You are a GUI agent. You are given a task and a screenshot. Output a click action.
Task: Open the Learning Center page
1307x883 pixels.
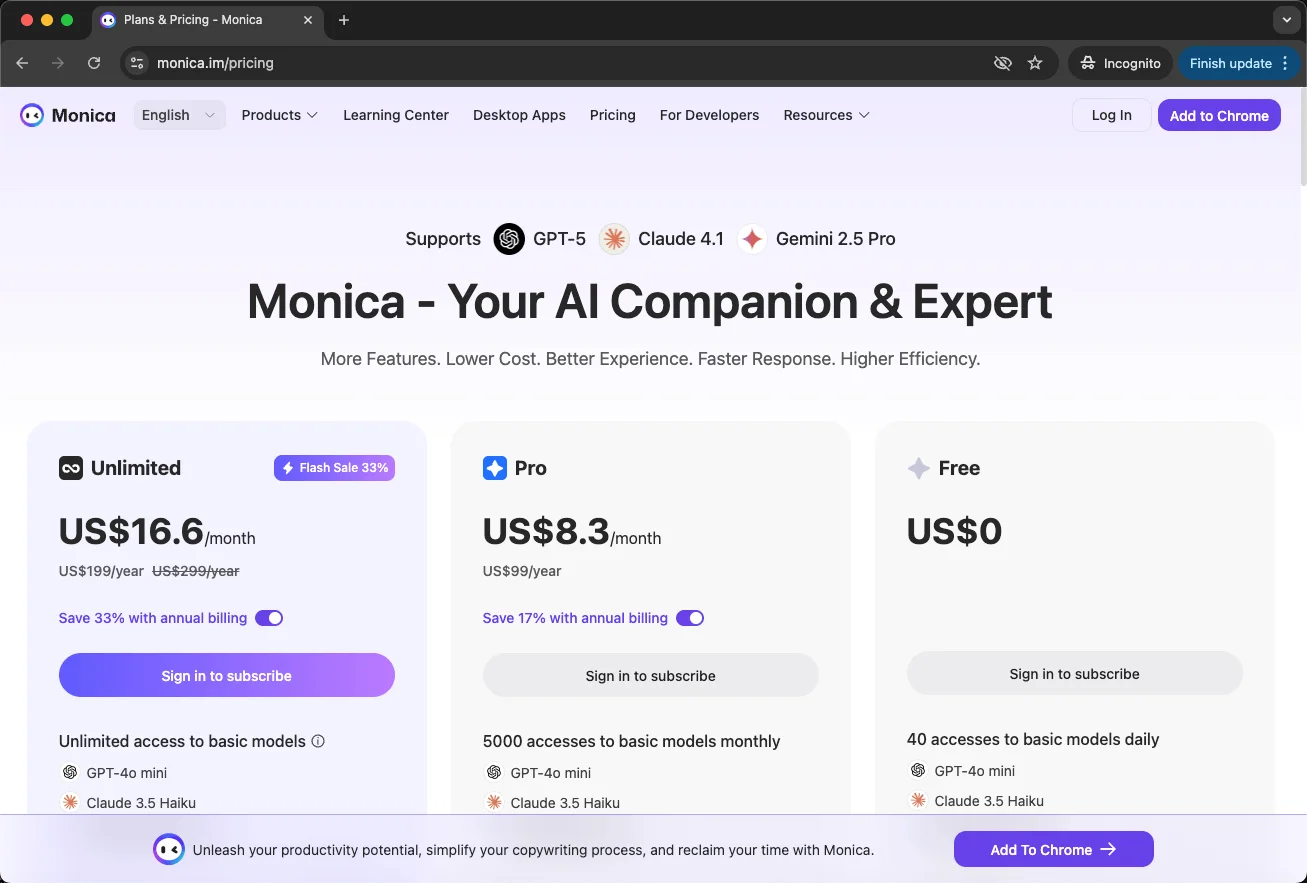(395, 115)
